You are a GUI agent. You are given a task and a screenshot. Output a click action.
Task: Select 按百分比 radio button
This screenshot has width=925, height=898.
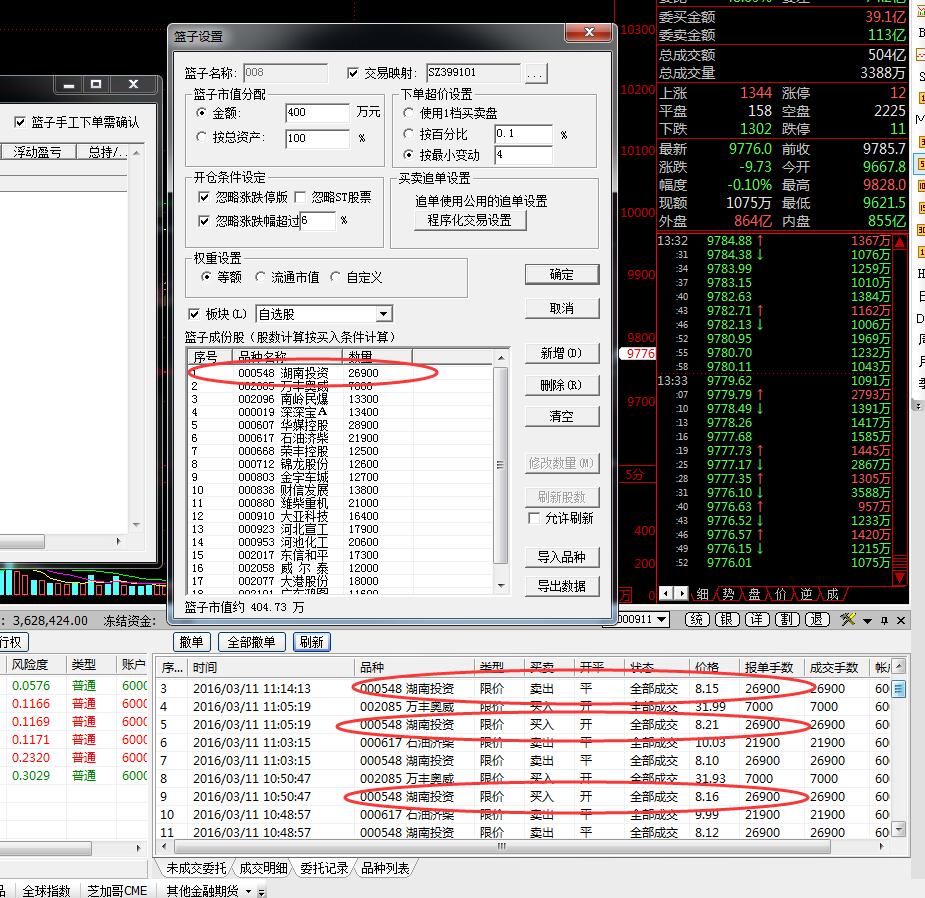click(x=408, y=134)
